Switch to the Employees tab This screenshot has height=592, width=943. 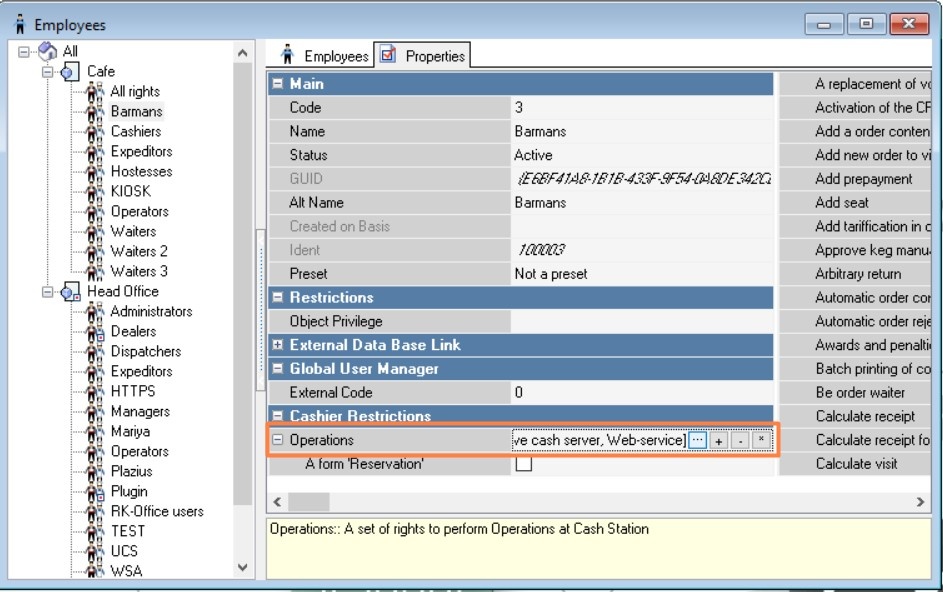(x=322, y=56)
